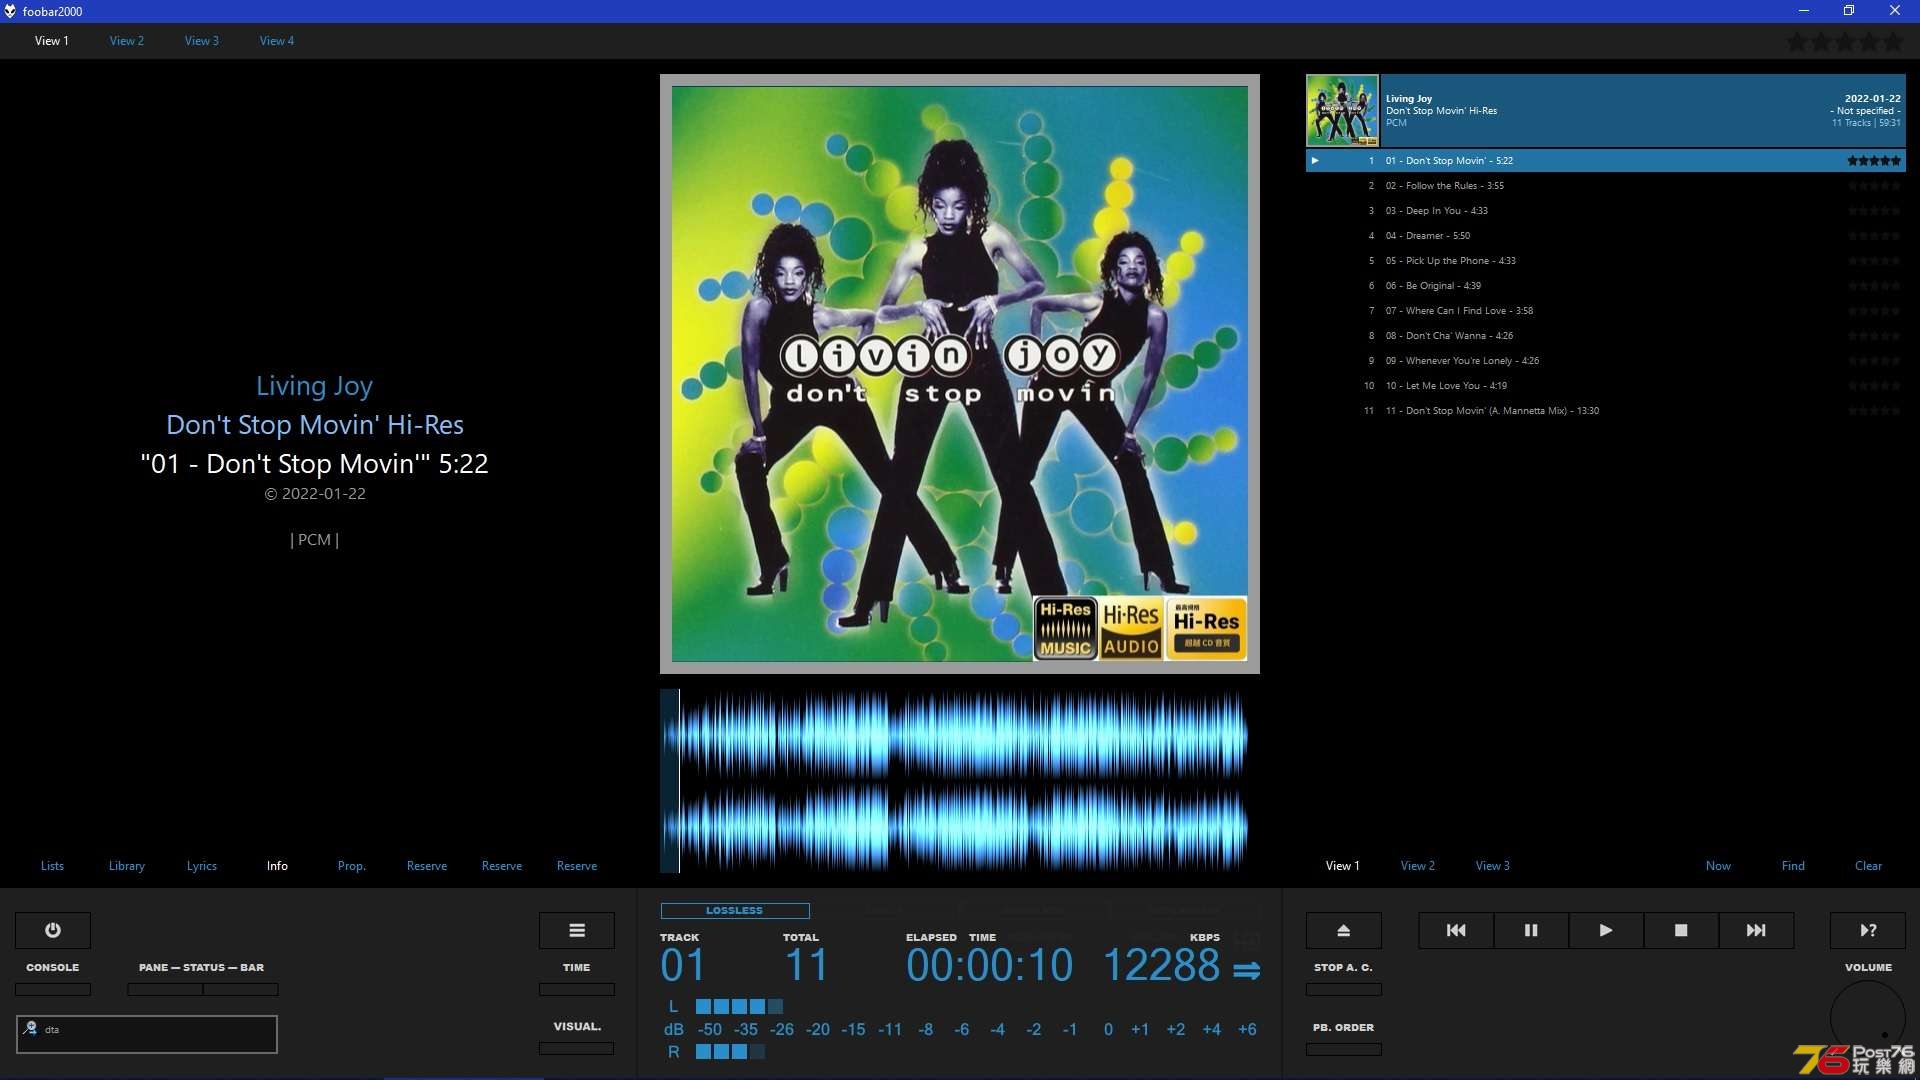Open the Lists tab

click(52, 866)
